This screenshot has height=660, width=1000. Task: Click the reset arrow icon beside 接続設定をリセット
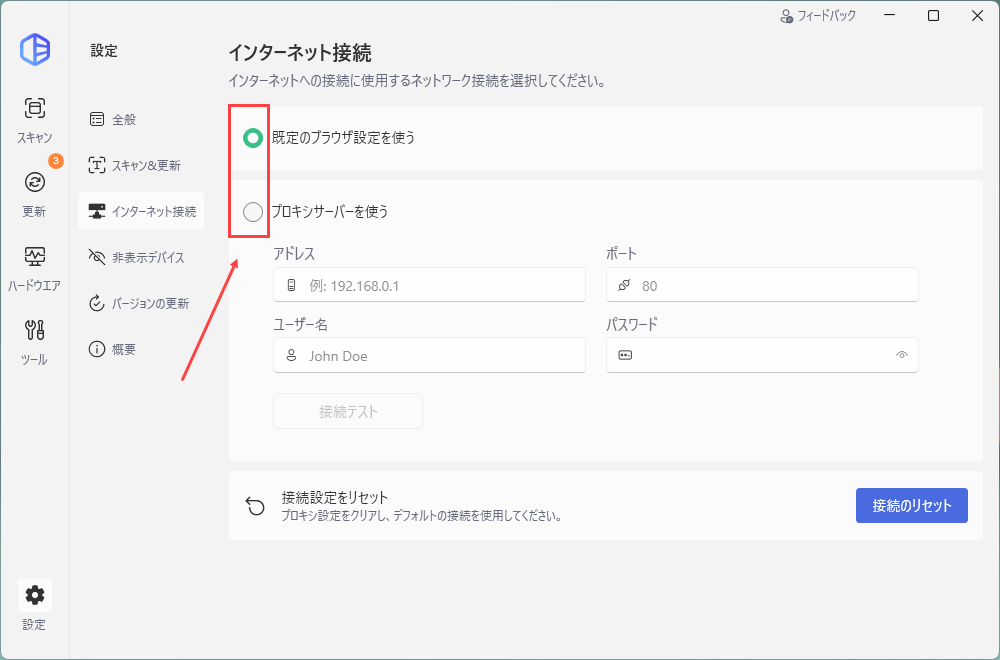tap(255, 506)
